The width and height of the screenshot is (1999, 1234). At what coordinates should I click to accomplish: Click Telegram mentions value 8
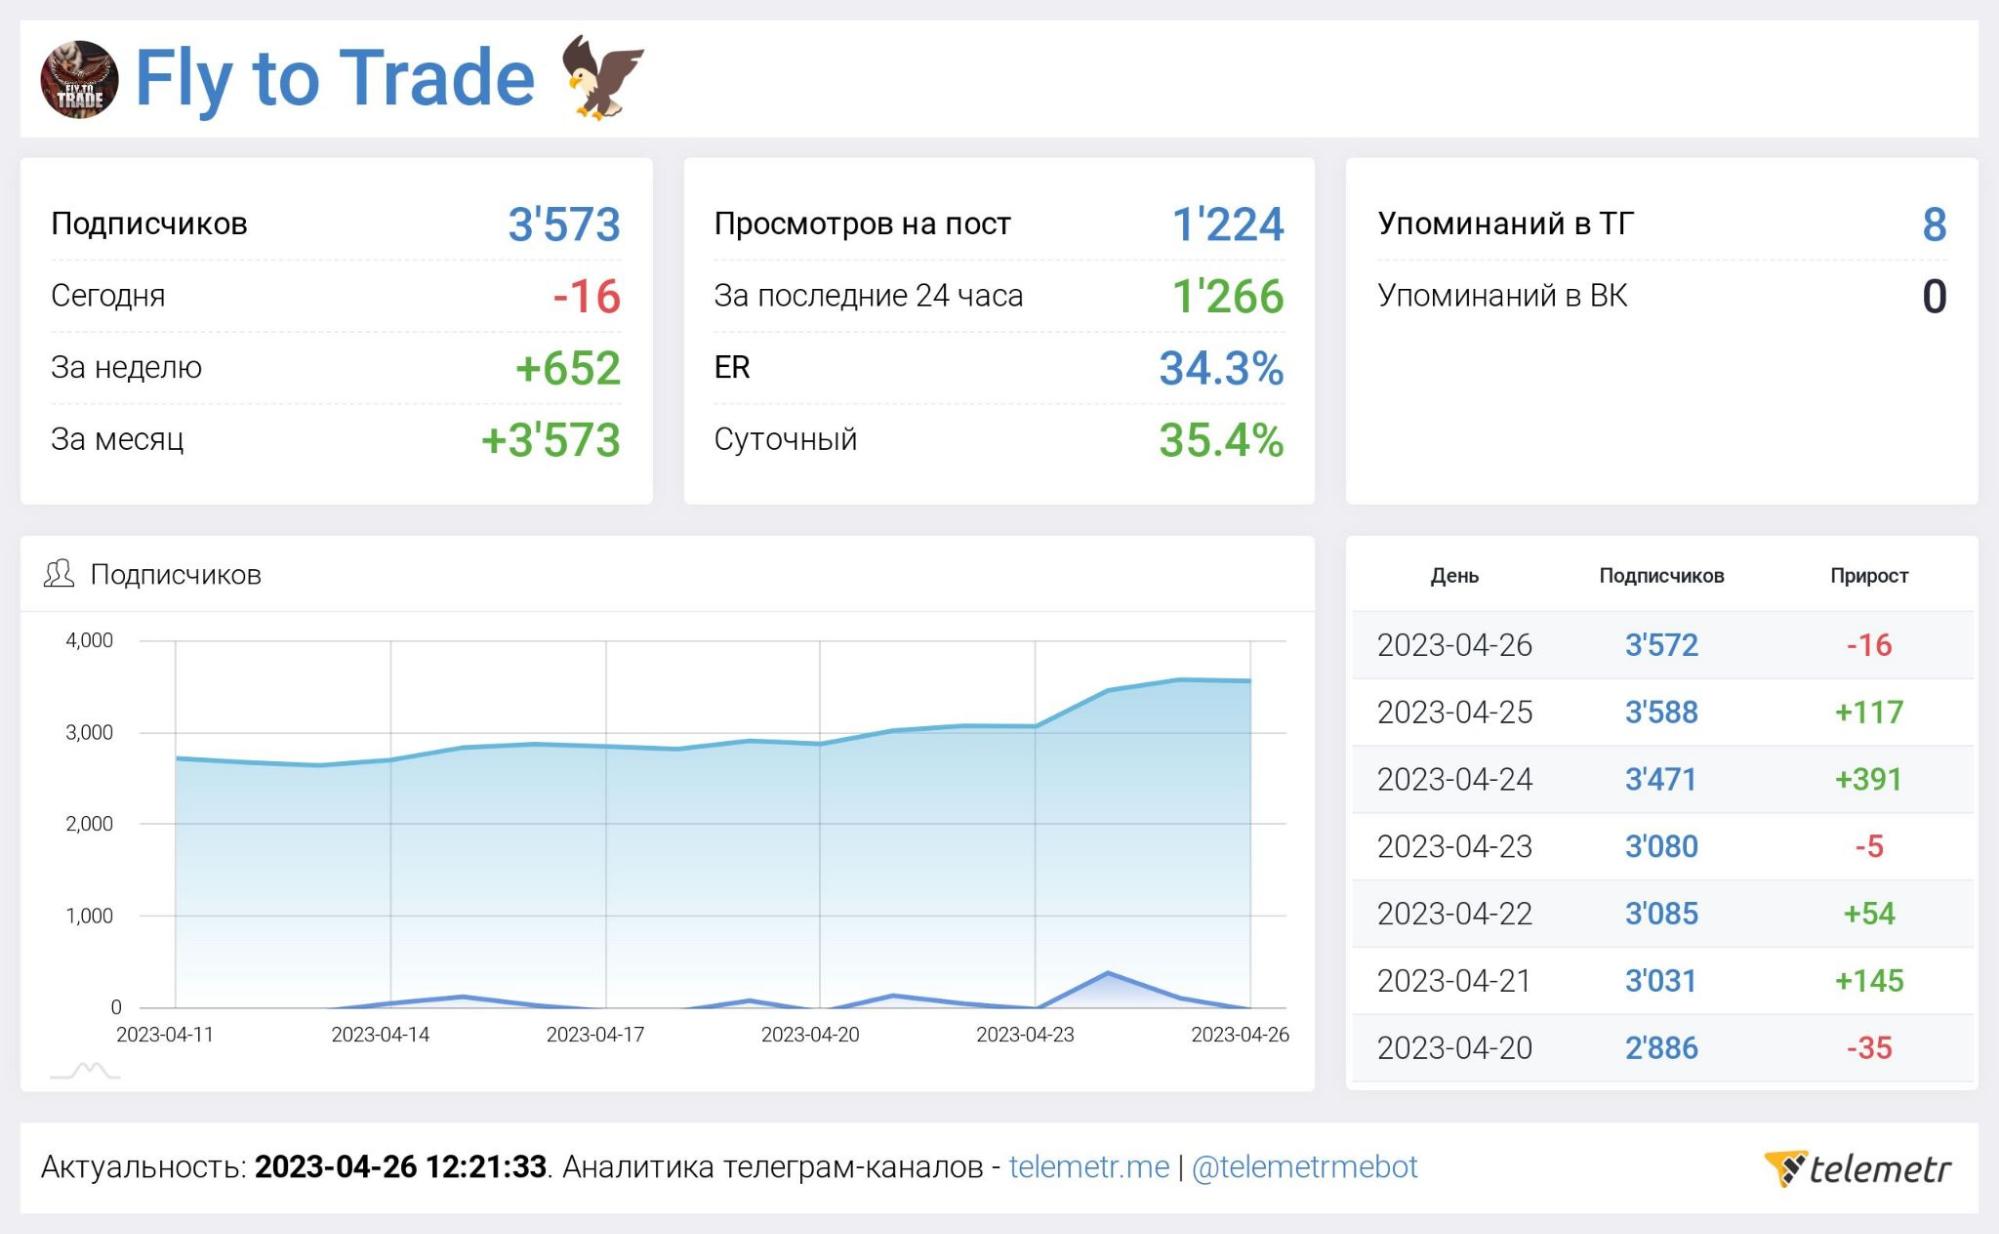pos(1934,224)
